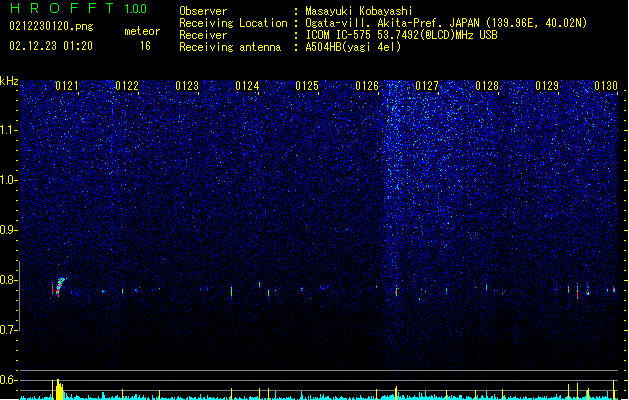The width and height of the screenshot is (629, 400).
Task: Click the 'Receiving Location' field label
Action: 233,23
